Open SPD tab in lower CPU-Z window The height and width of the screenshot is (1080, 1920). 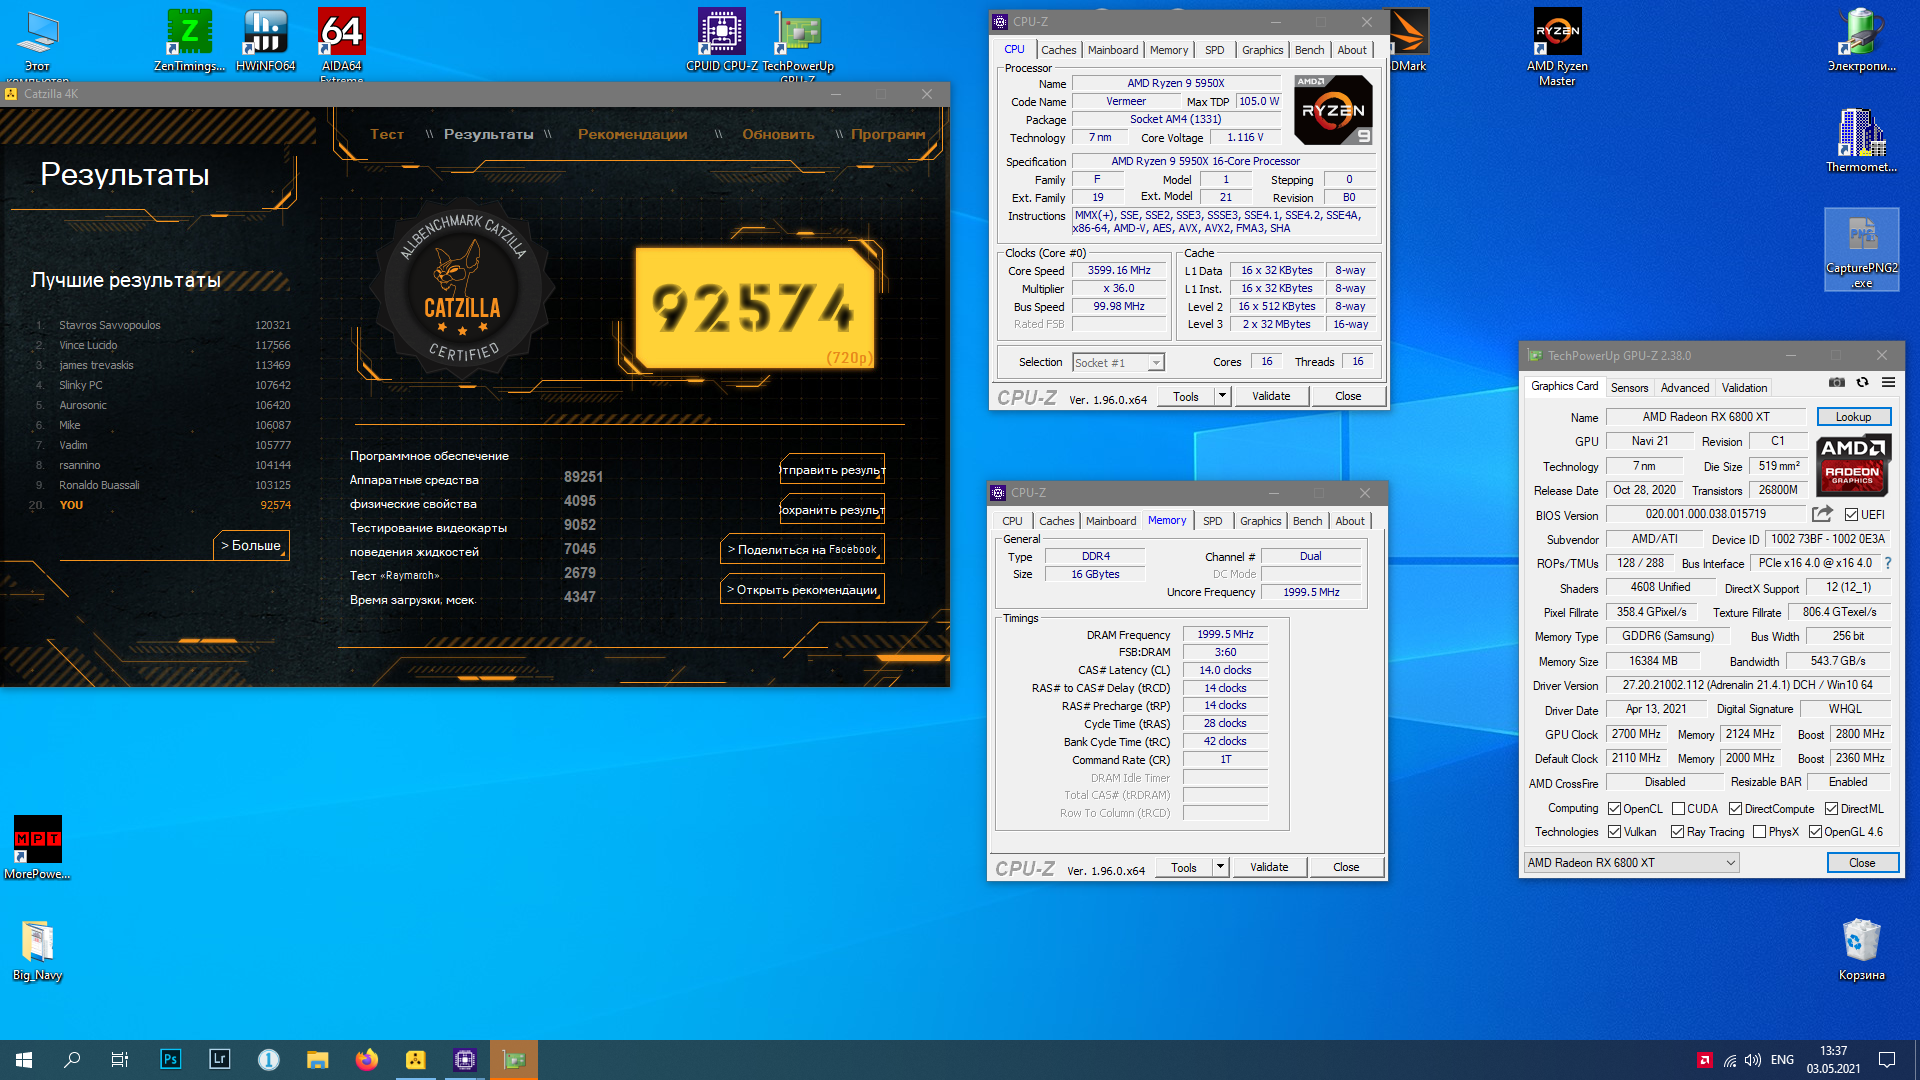[1212, 521]
